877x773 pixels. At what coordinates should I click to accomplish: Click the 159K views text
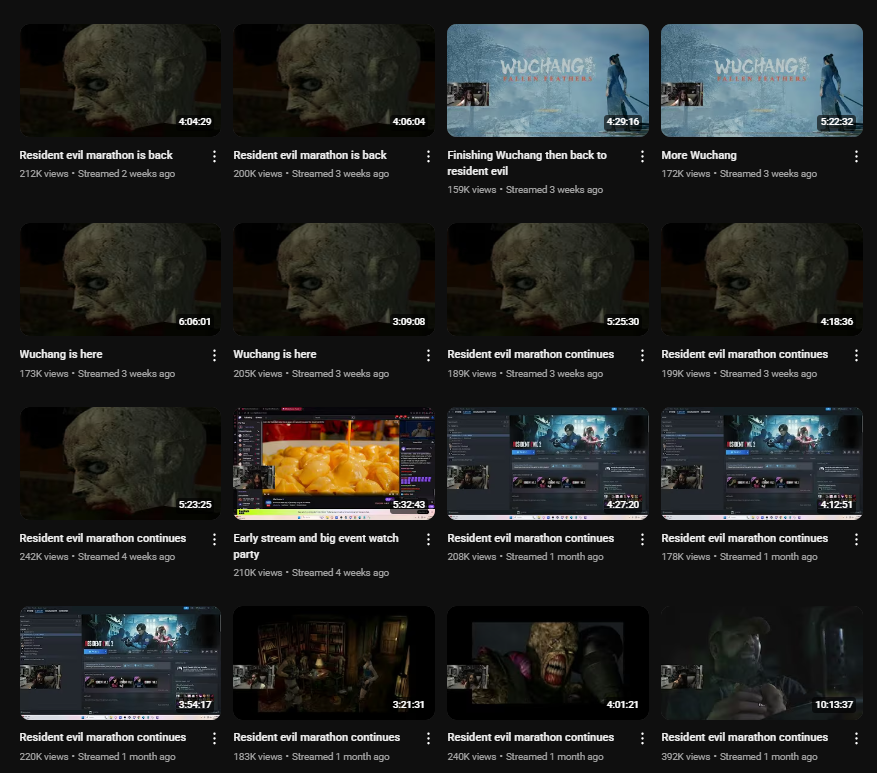(x=471, y=190)
